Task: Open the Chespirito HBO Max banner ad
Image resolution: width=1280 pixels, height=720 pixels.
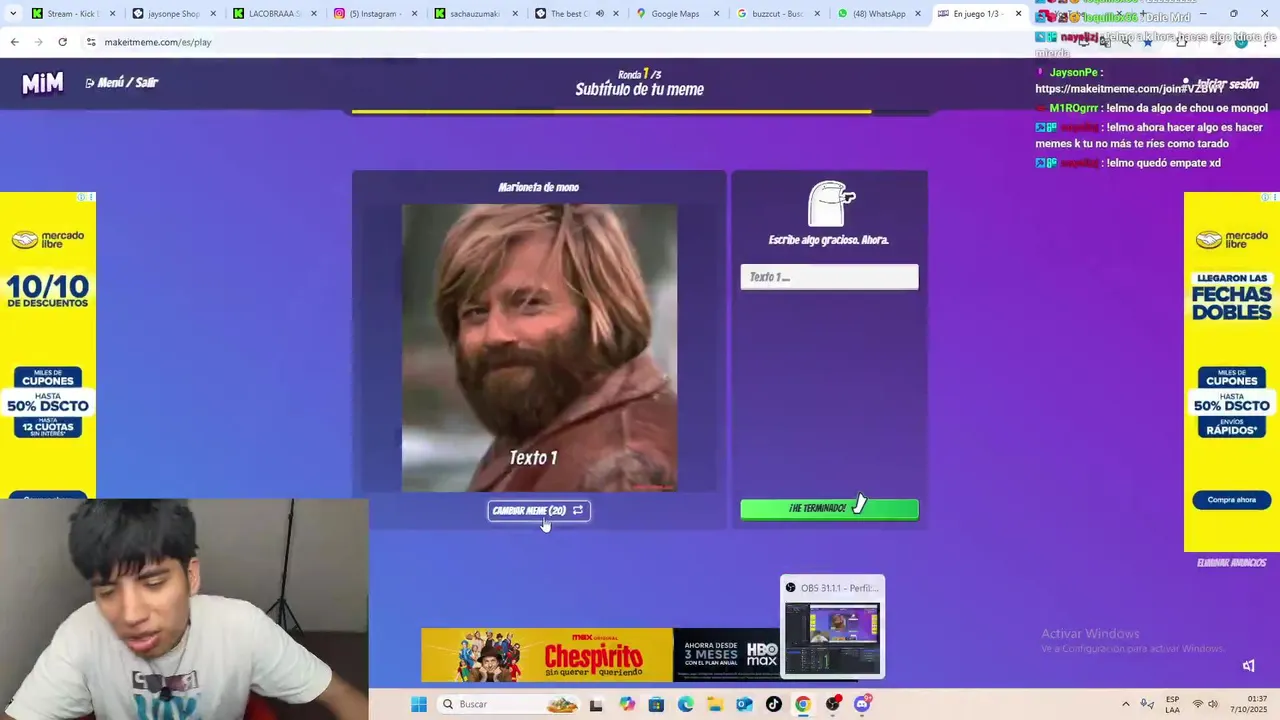Action: [x=600, y=655]
